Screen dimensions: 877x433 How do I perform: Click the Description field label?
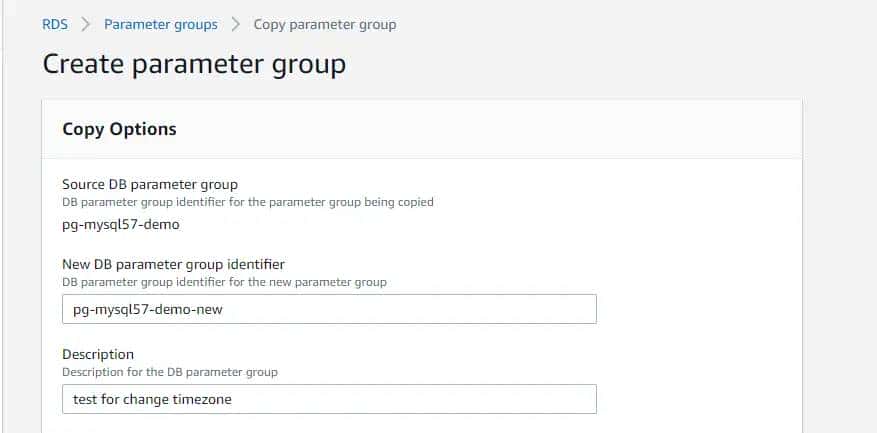coord(98,354)
